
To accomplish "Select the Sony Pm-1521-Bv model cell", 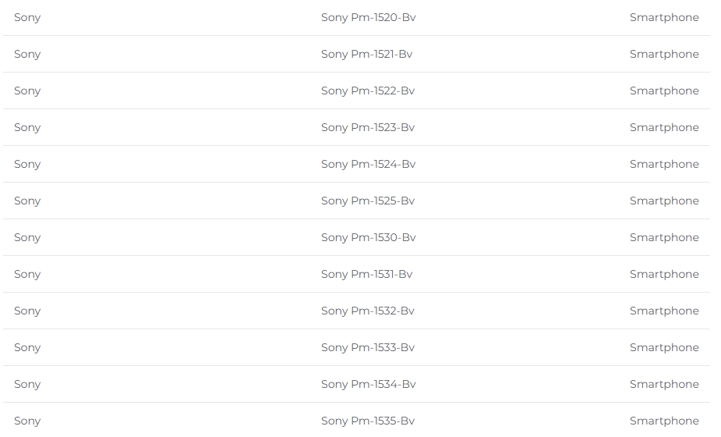I will (x=367, y=54).
